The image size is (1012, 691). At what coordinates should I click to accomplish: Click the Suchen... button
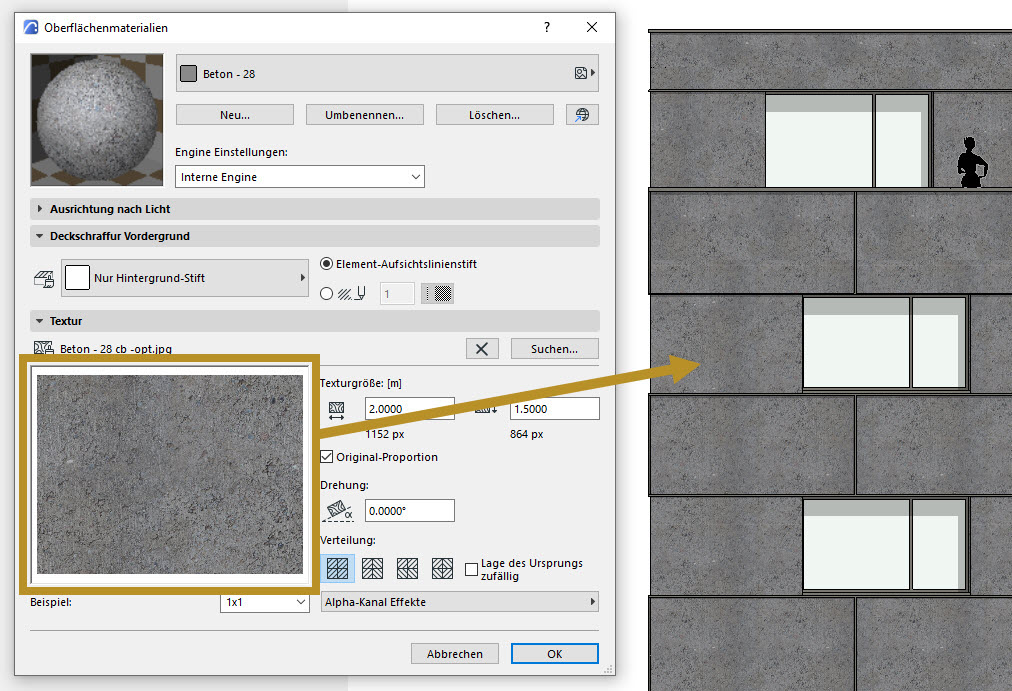pos(554,349)
